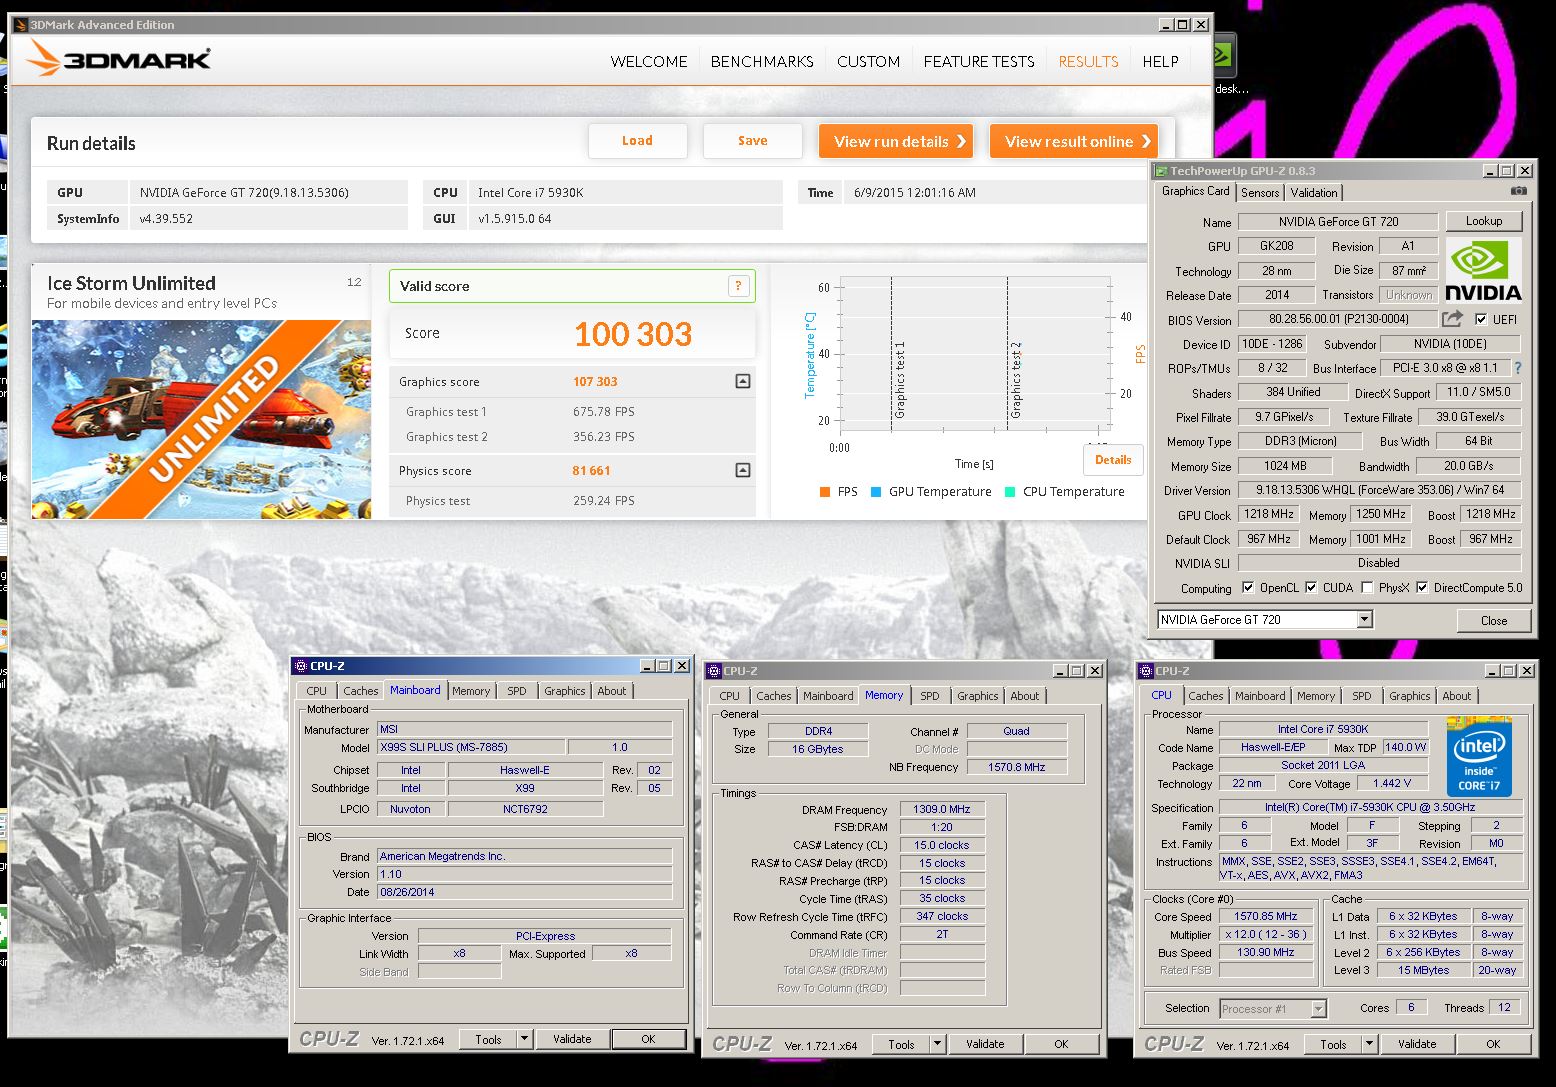Click the CPU-Z Memory window title icon
The width and height of the screenshot is (1556, 1087).
point(713,671)
